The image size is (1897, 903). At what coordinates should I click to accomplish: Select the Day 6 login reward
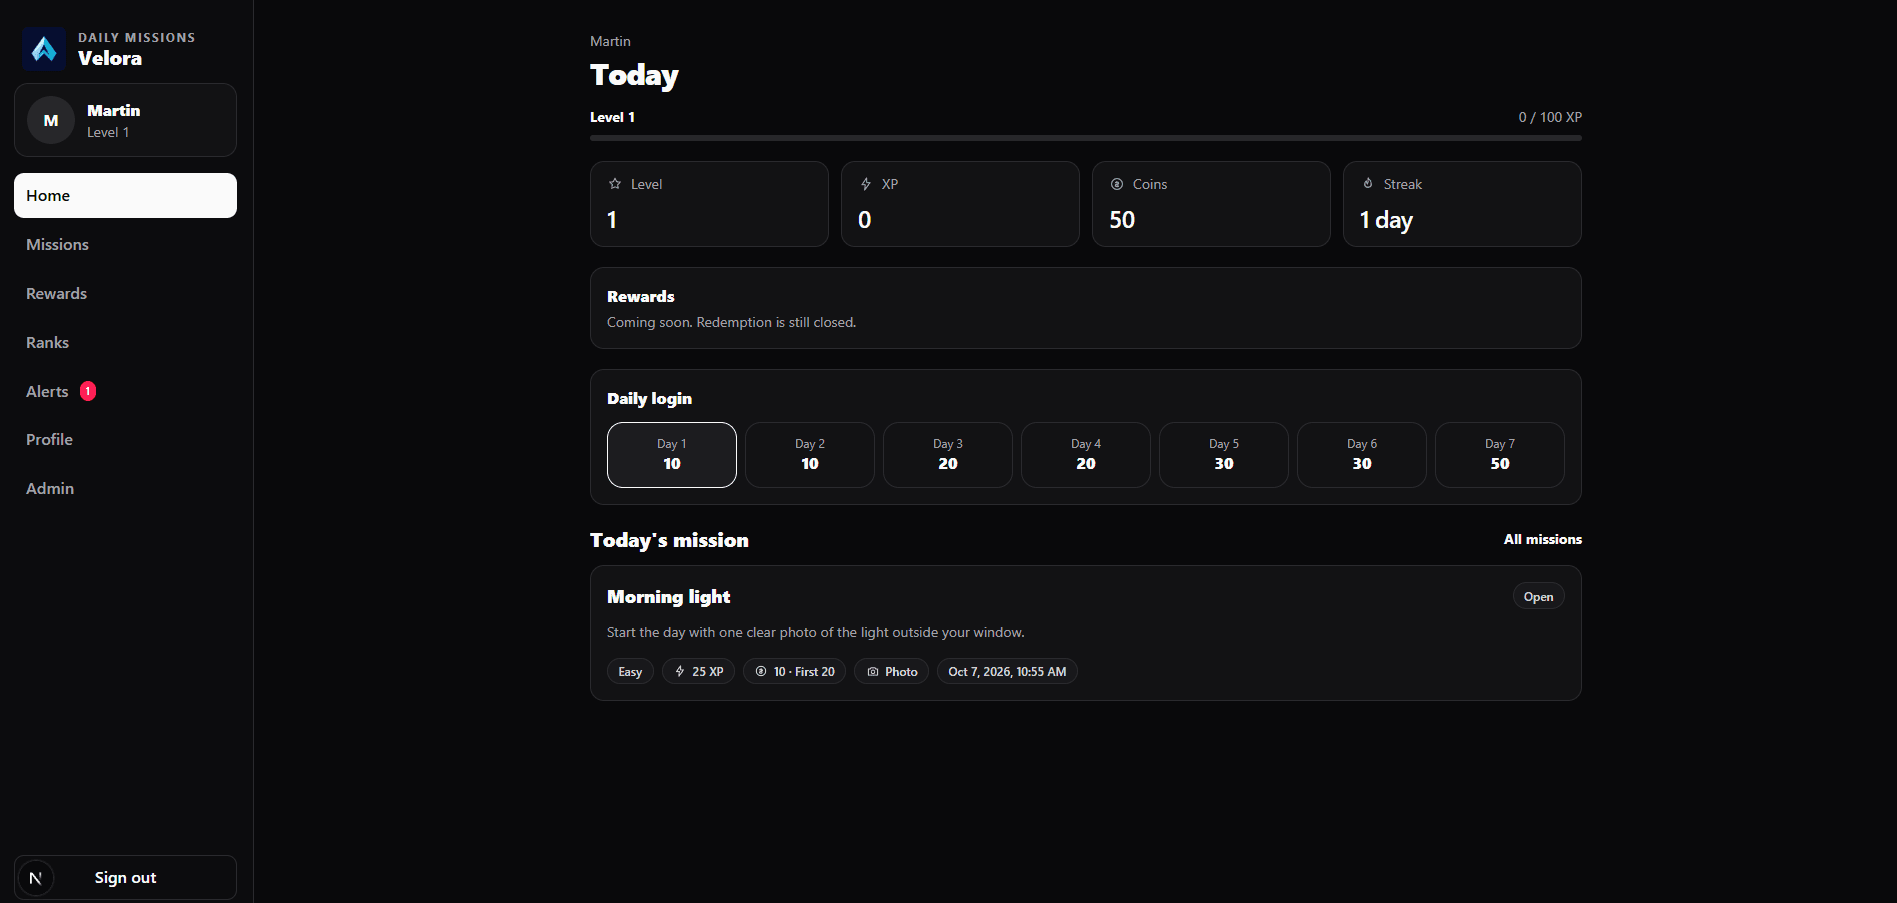pos(1362,455)
